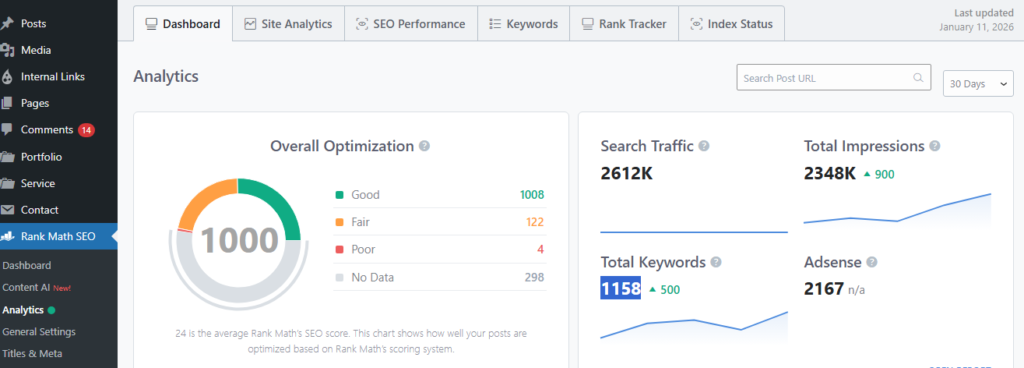Click the Good count 1008
1024x368 pixels.
[532, 194]
